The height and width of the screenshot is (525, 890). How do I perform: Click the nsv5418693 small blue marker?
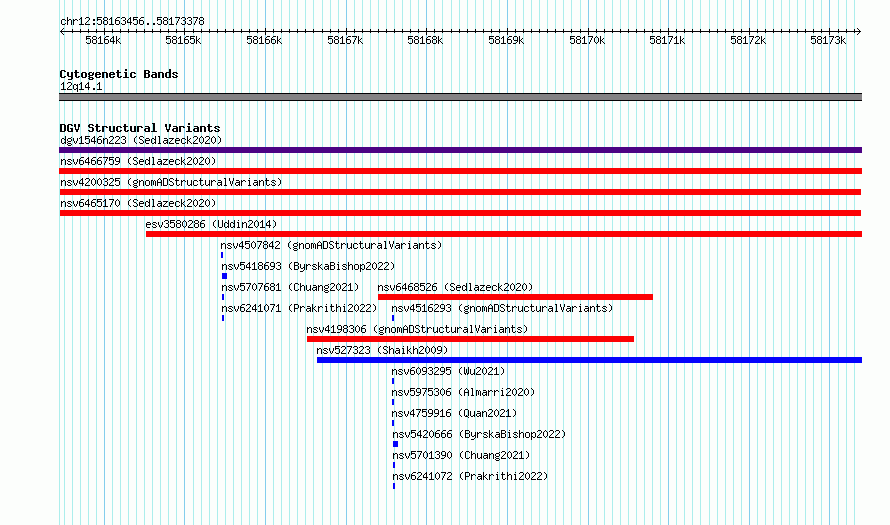click(x=224, y=276)
